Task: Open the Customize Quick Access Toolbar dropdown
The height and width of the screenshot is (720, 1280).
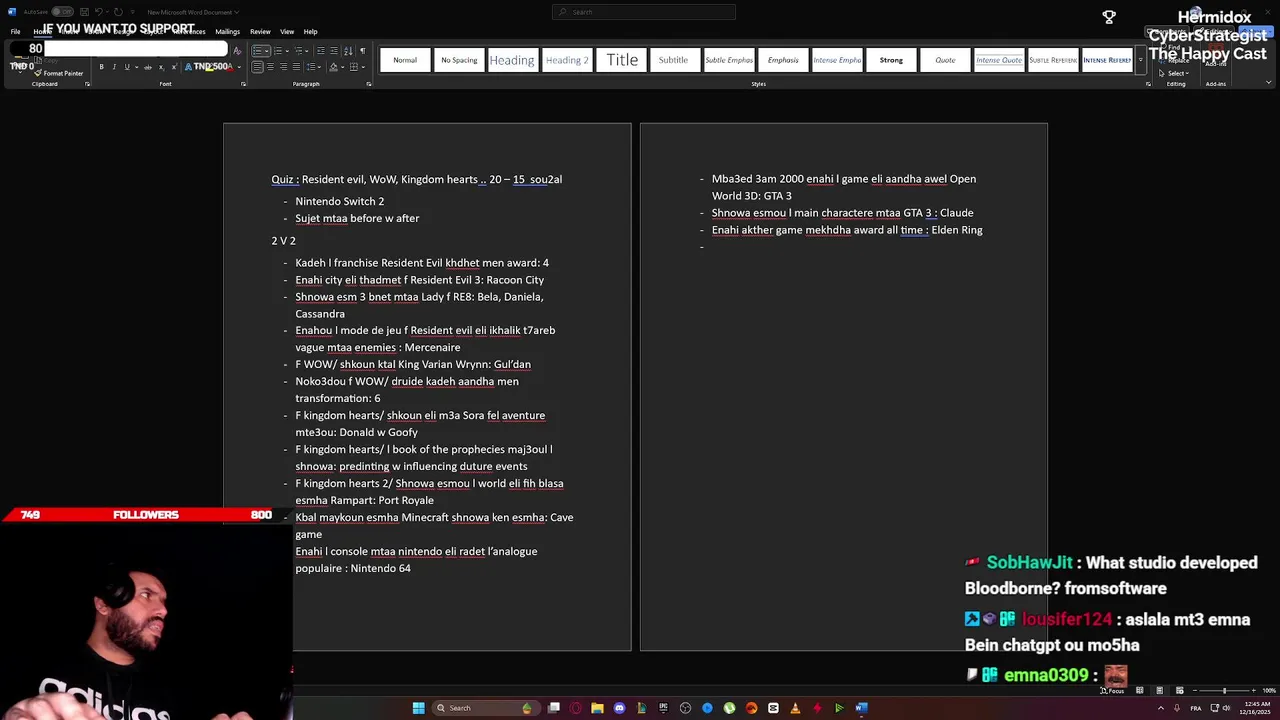Action: (x=132, y=12)
